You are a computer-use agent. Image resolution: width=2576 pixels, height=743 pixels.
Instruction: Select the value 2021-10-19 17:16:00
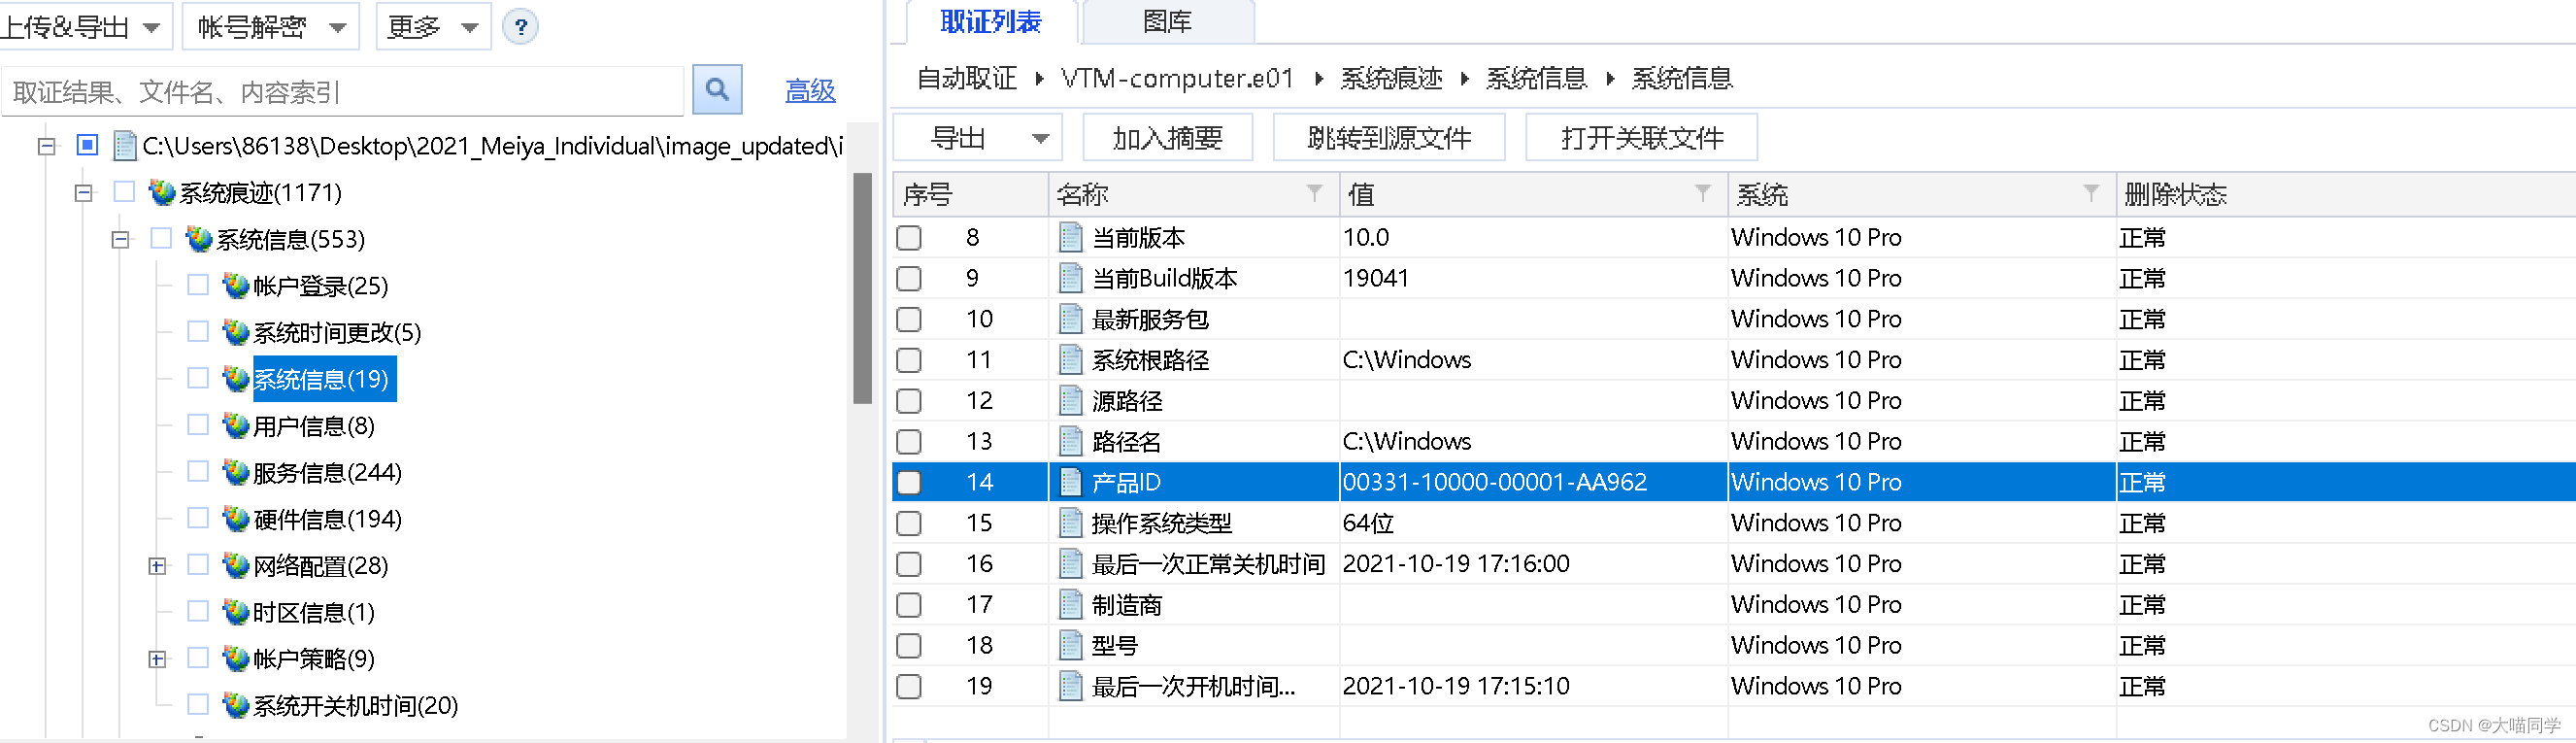tap(1455, 564)
